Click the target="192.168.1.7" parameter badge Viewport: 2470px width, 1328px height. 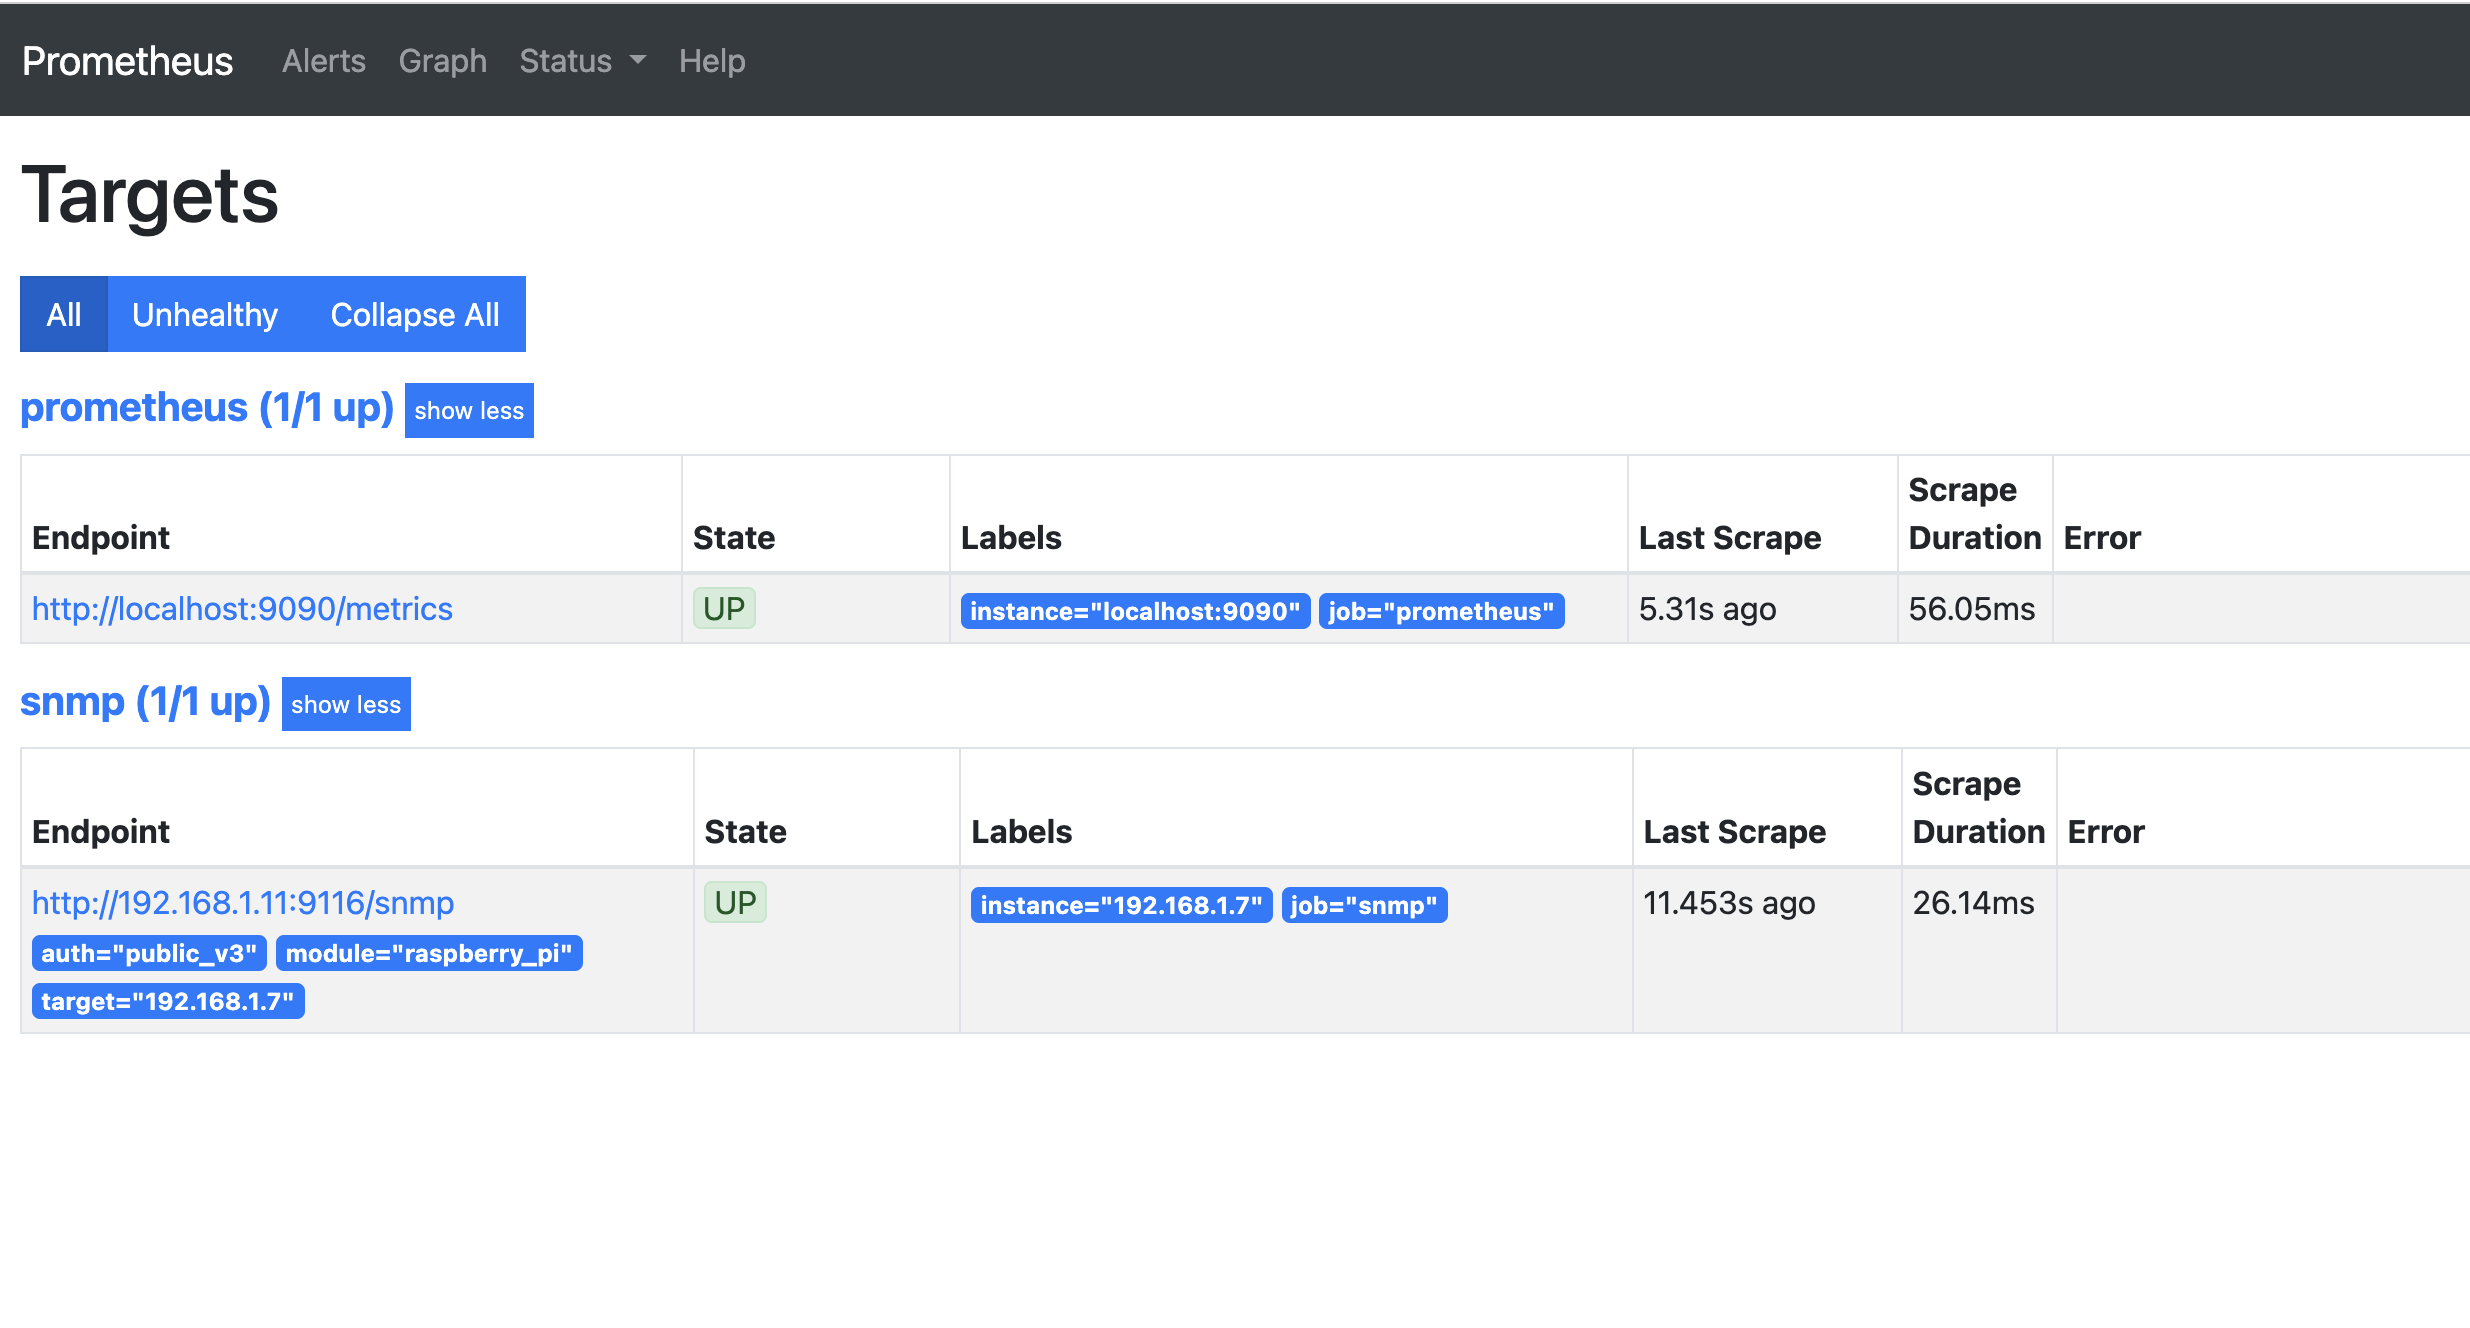point(168,1001)
